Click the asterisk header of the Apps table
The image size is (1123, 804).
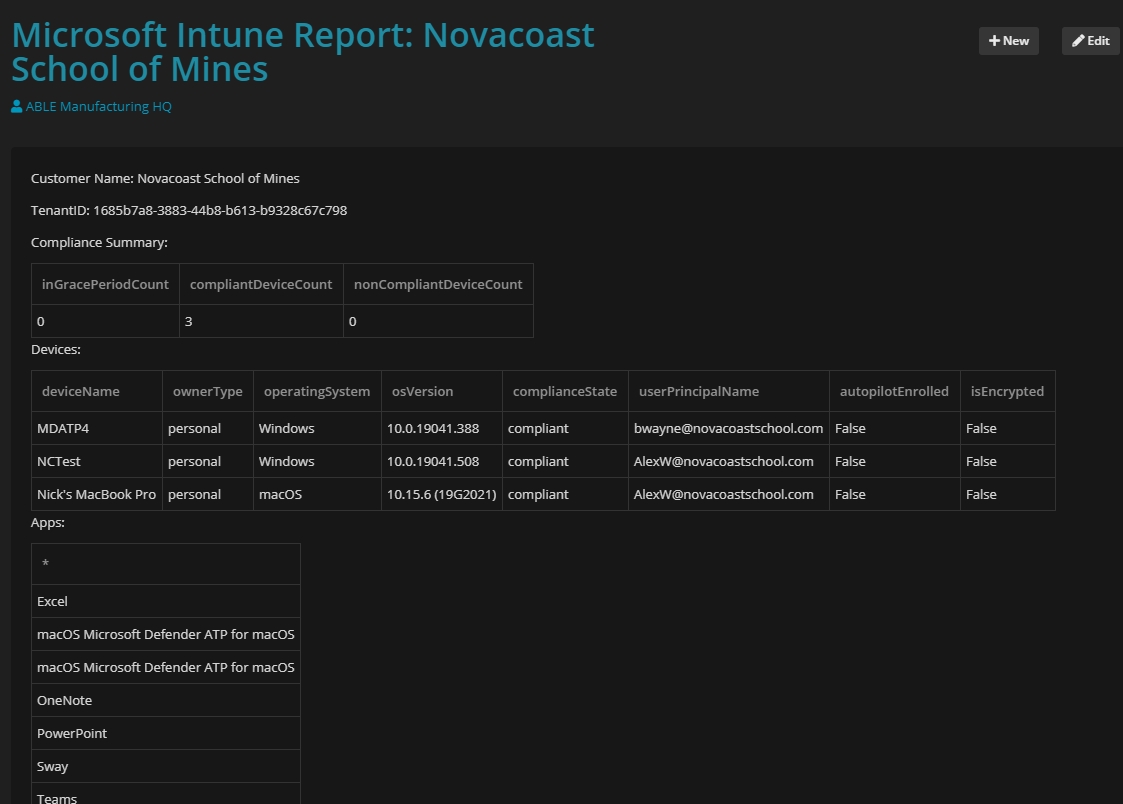(x=165, y=564)
